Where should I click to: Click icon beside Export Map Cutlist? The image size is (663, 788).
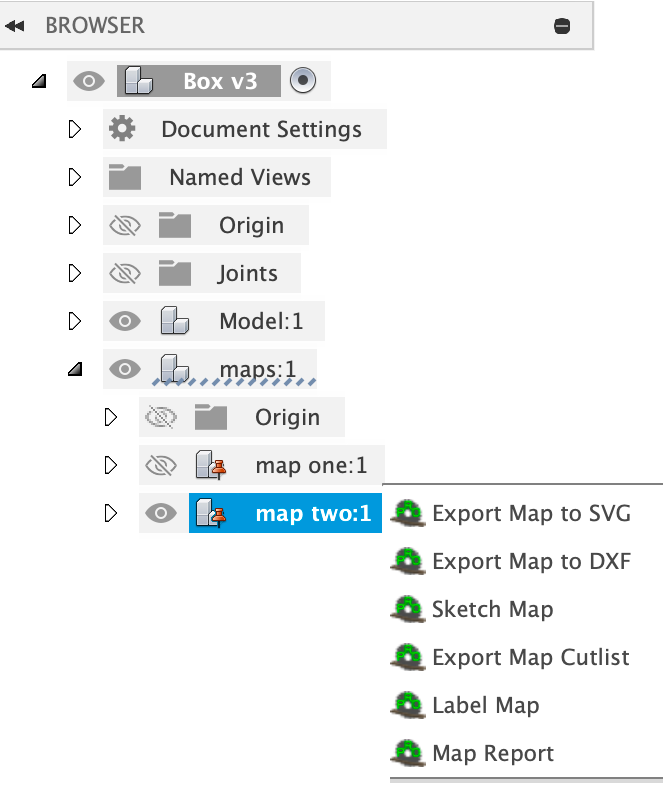pyautogui.click(x=408, y=657)
